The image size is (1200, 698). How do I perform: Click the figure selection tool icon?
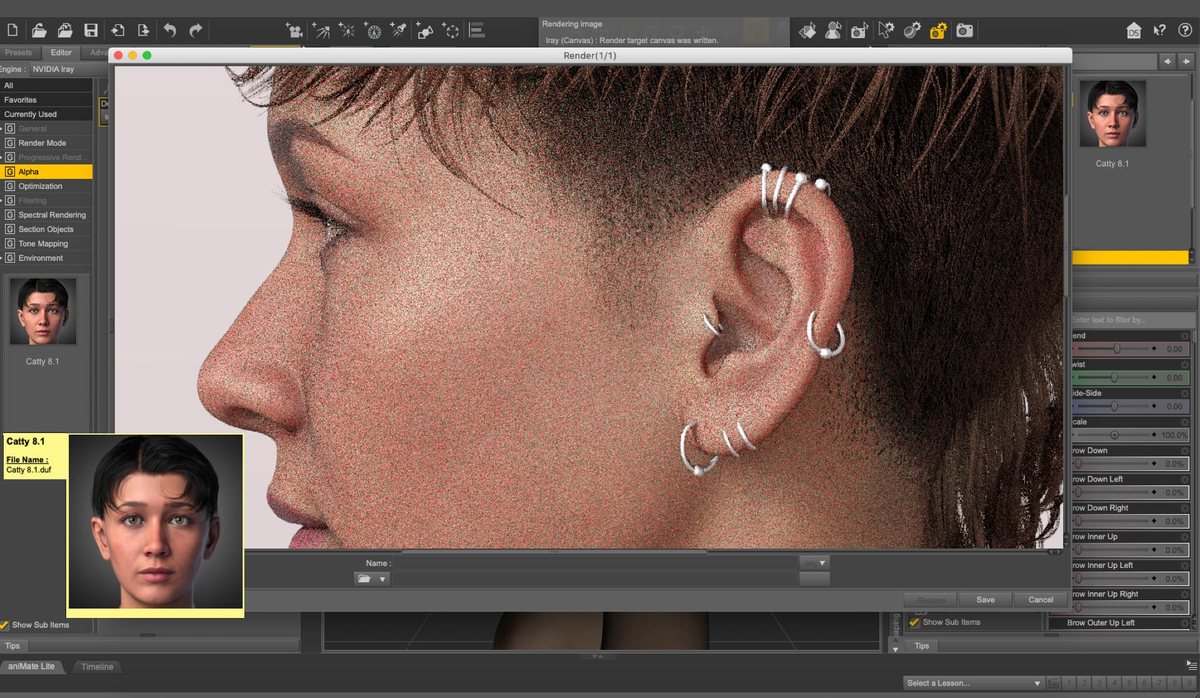(834, 31)
